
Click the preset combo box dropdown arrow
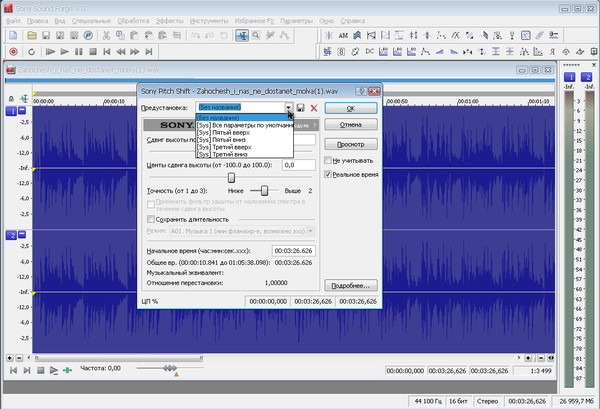point(289,108)
